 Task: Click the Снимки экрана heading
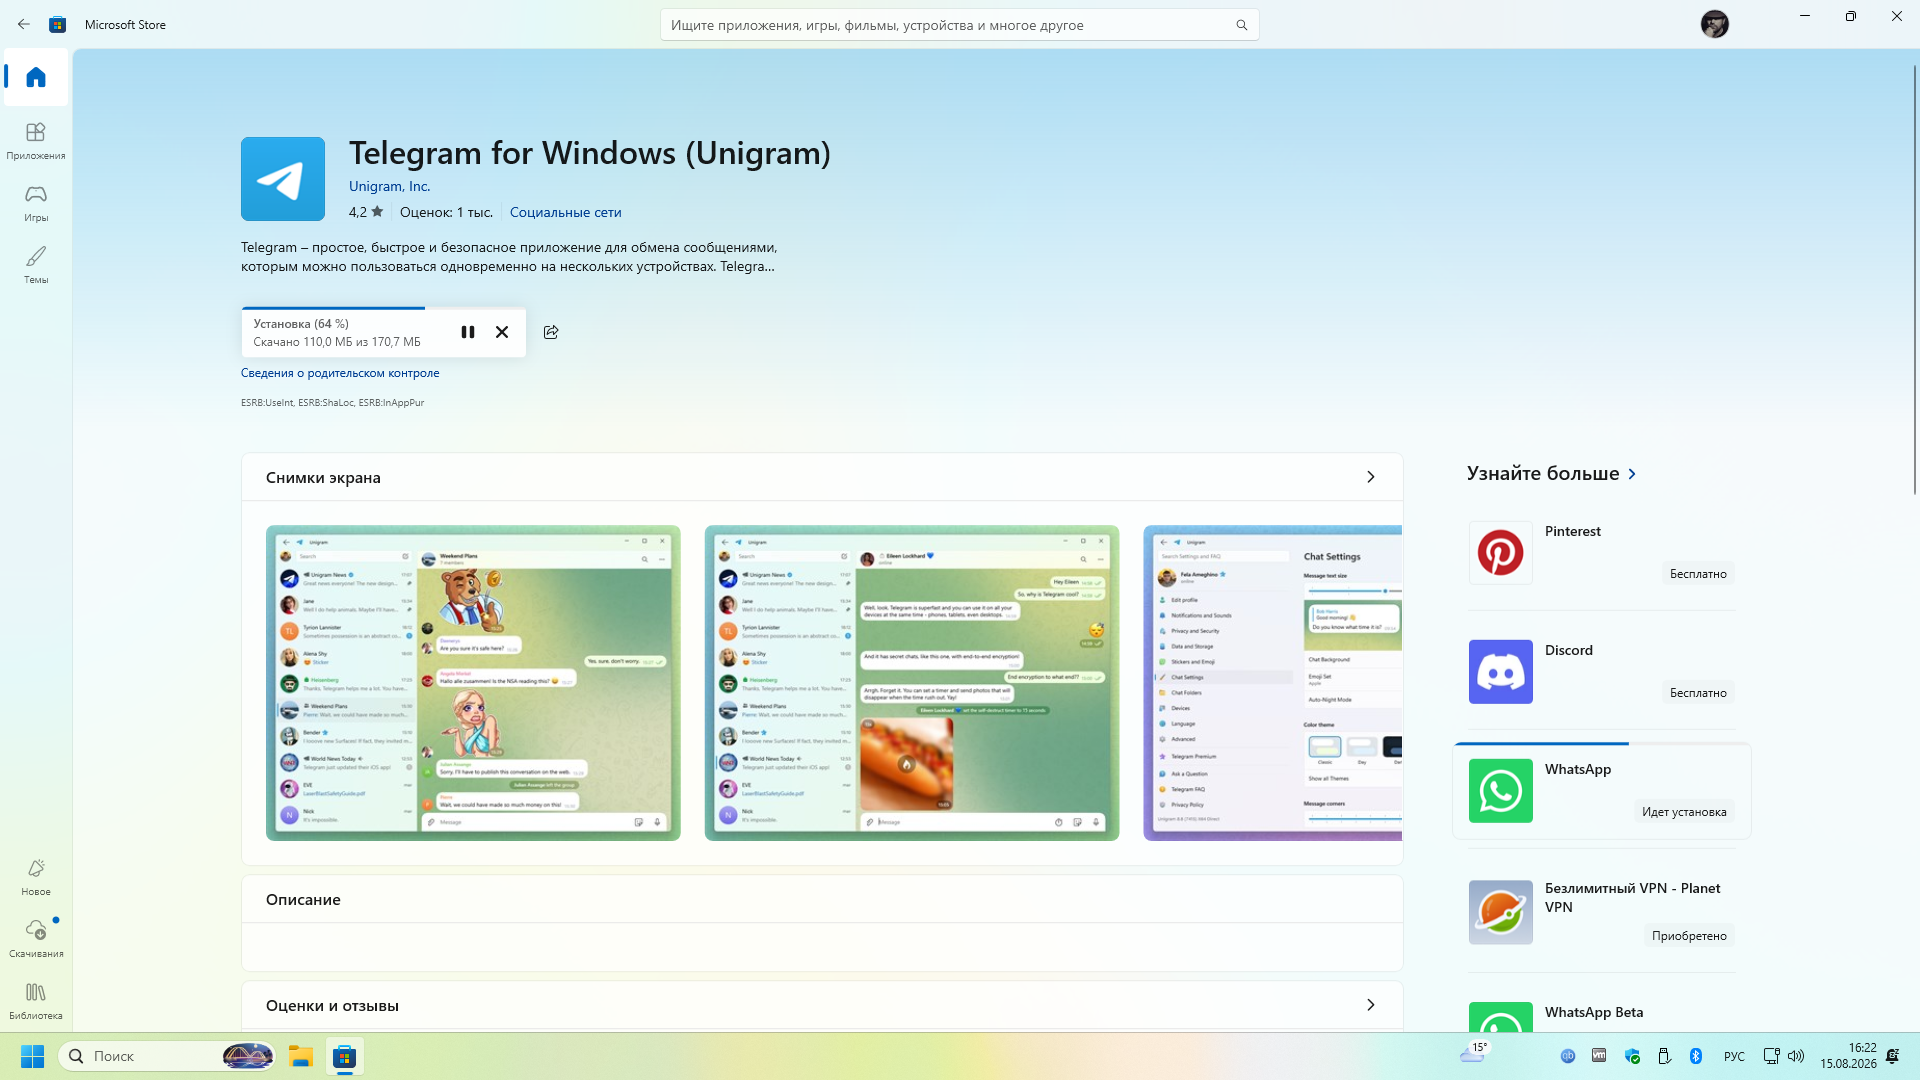(323, 478)
